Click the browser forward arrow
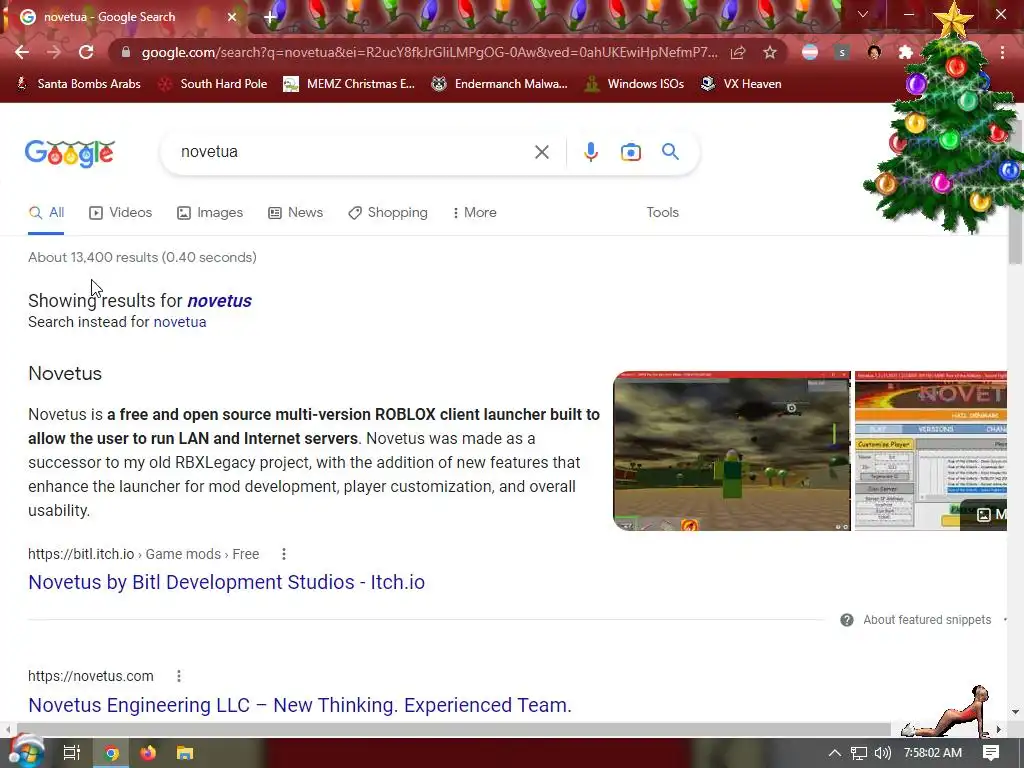1024x768 pixels. pos(54,52)
